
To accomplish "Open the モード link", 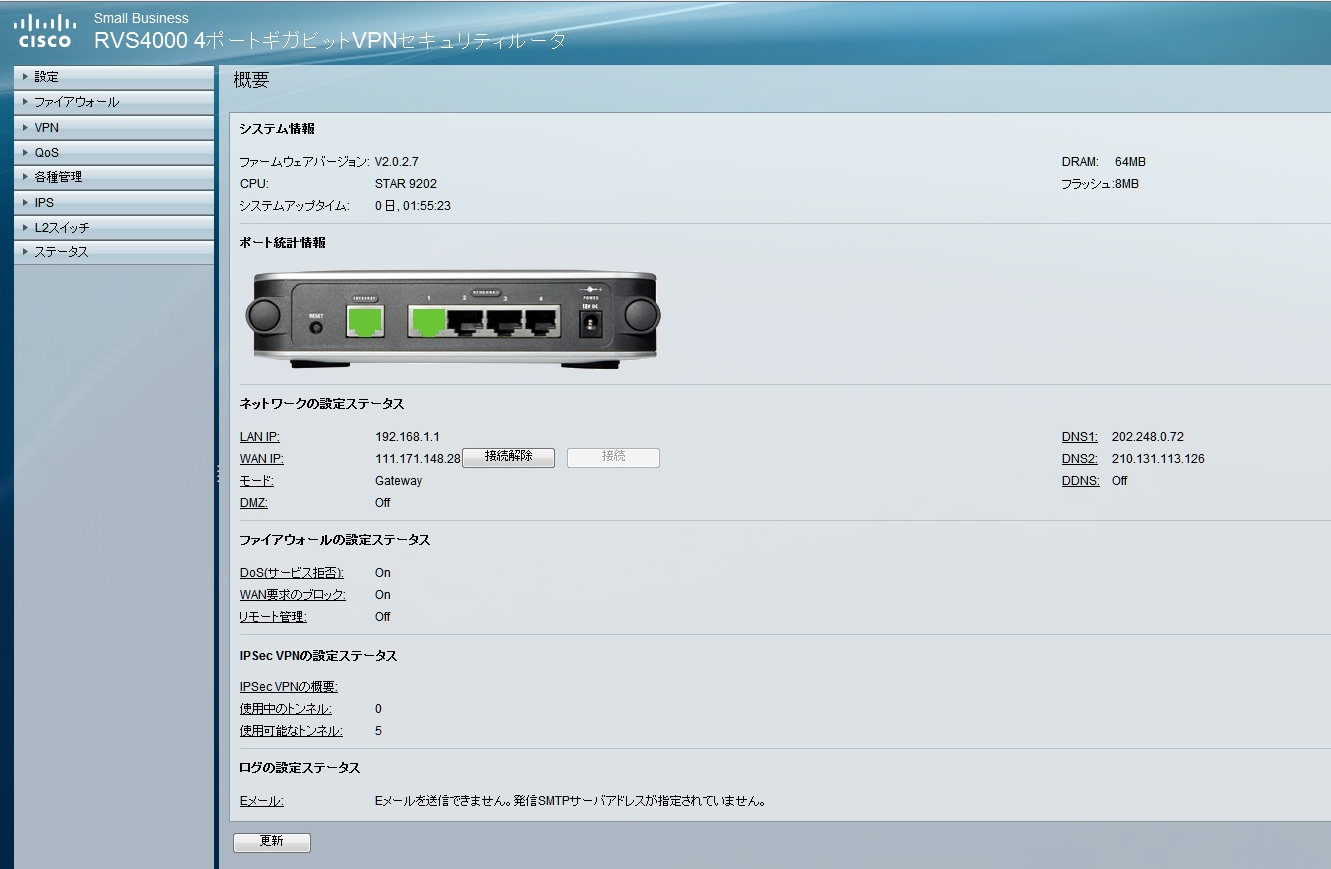I will point(256,481).
